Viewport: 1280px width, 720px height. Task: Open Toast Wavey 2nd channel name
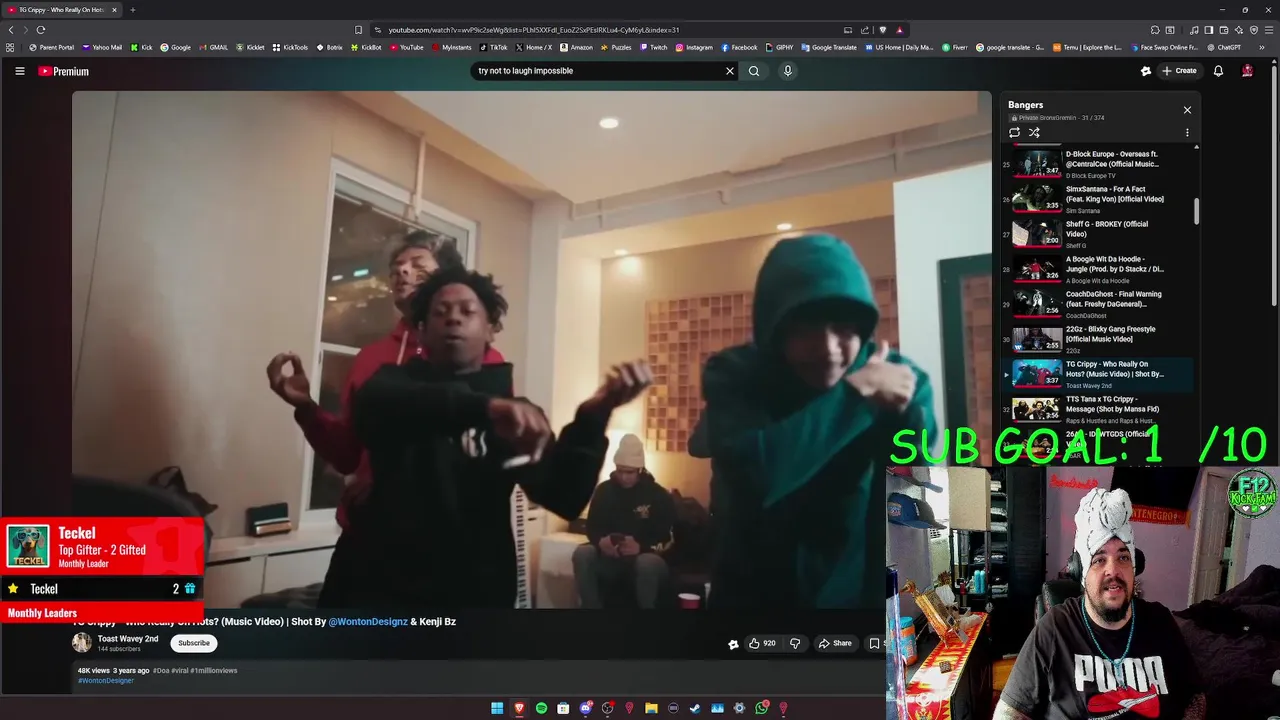tap(128, 638)
